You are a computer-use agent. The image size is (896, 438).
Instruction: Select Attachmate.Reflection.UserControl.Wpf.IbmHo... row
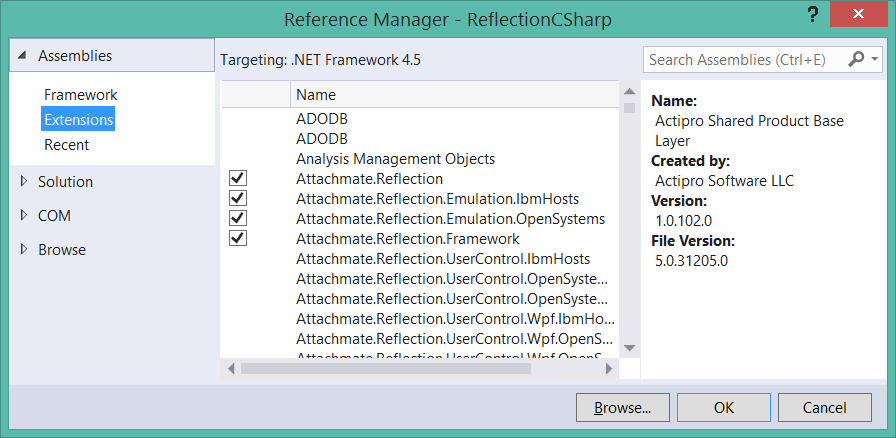tap(419, 318)
